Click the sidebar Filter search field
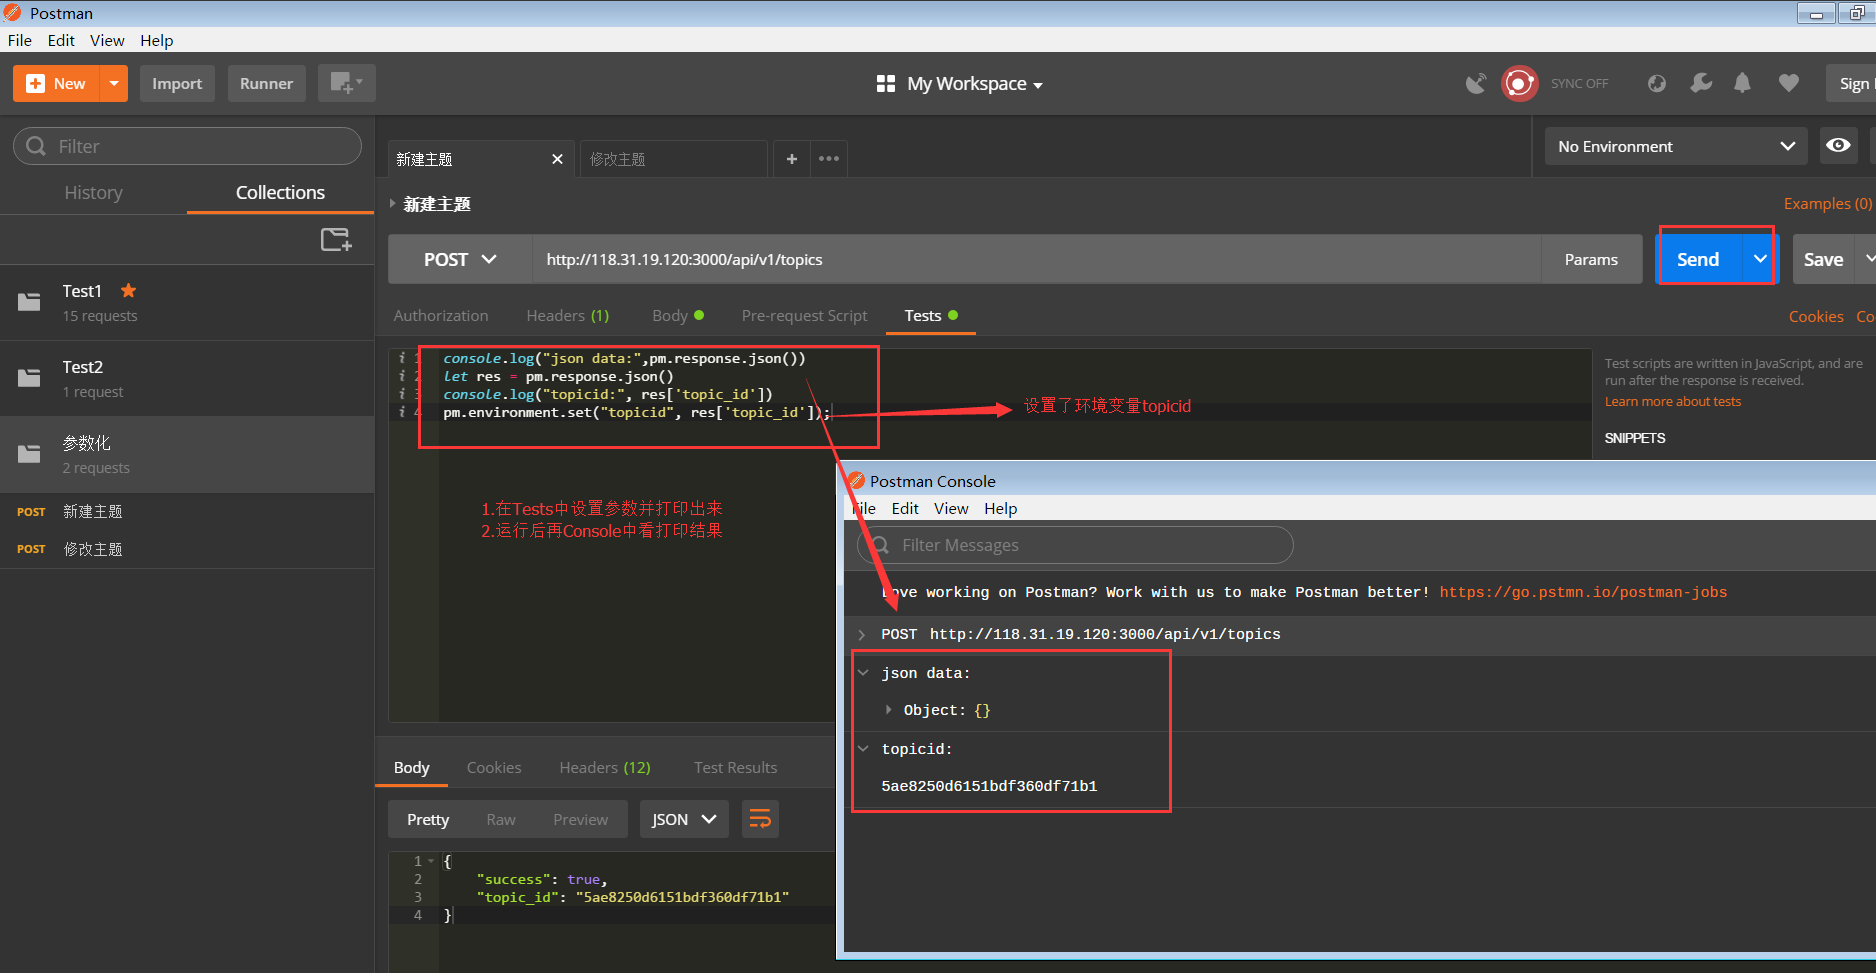The image size is (1876, 973). 187,146
